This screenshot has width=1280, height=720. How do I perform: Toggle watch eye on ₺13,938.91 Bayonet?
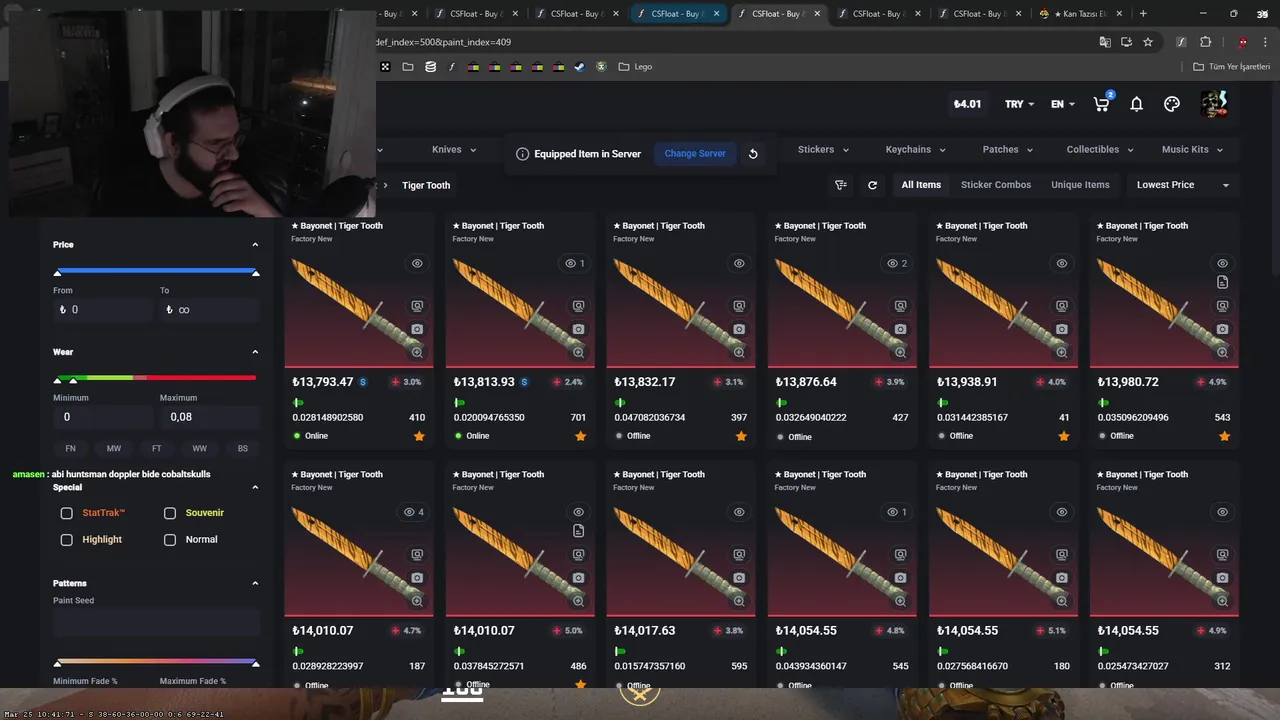1061,264
